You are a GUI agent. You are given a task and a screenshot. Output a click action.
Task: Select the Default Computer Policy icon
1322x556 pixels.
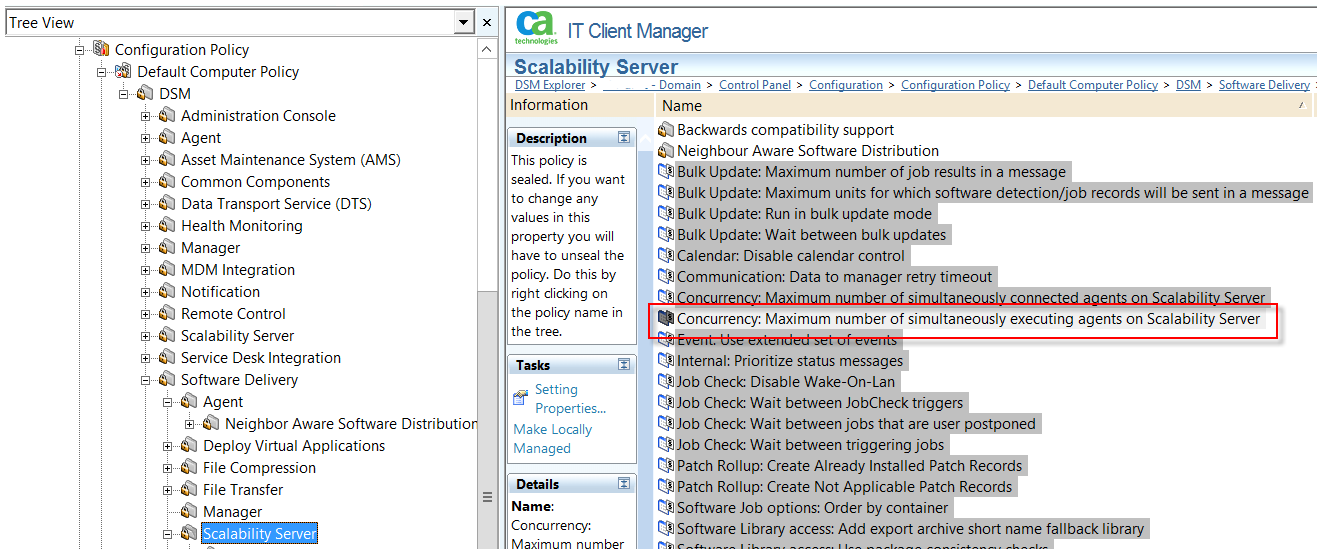[123, 71]
